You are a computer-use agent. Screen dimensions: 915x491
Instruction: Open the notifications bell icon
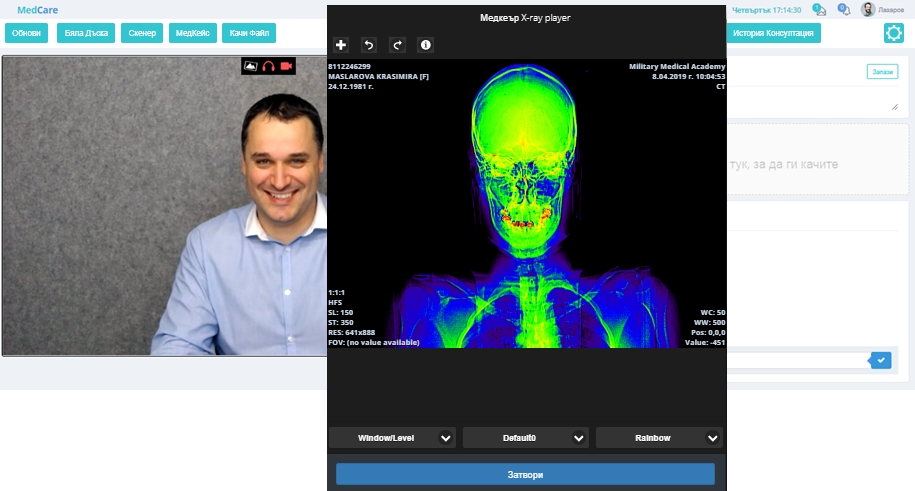pos(844,10)
